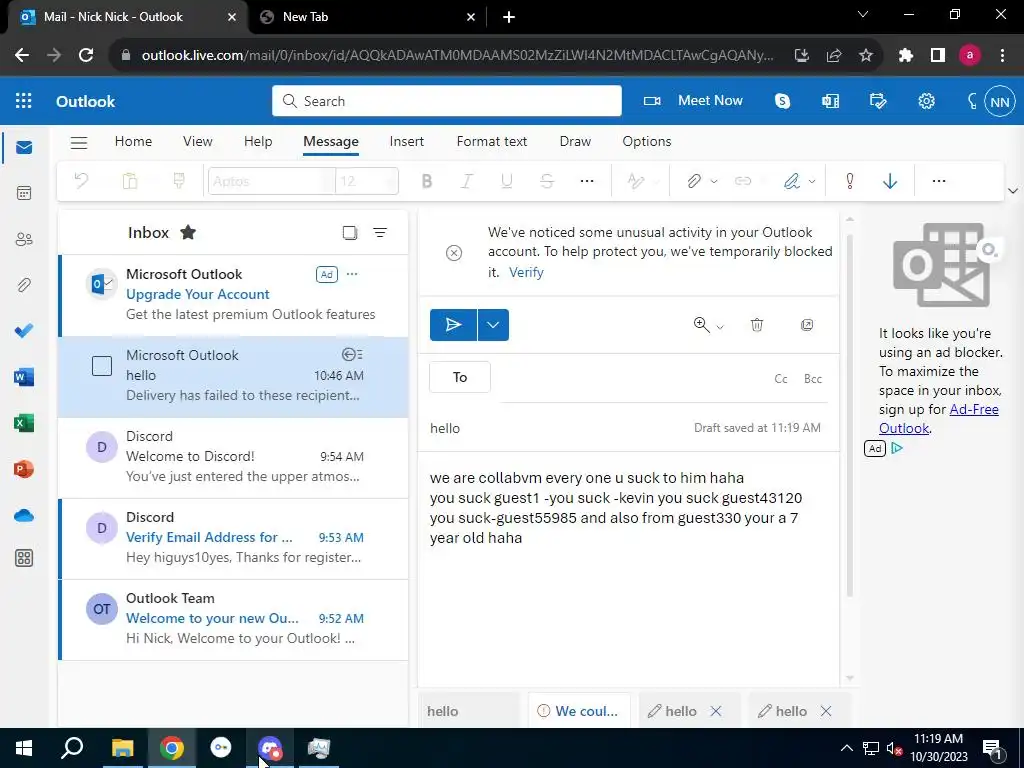Launch PowerPoint from the sidebar
Image resolution: width=1024 pixels, height=768 pixels.
[24, 469]
